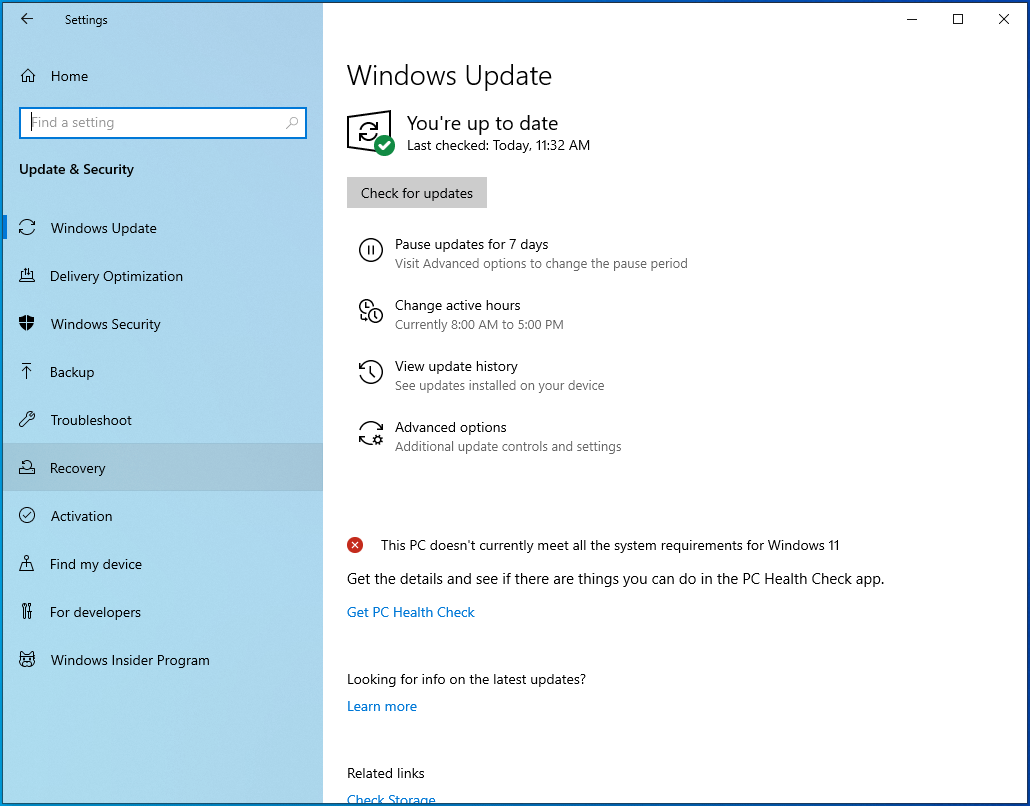Click the back arrow in Settings header
The image size is (1030, 806).
point(27,19)
